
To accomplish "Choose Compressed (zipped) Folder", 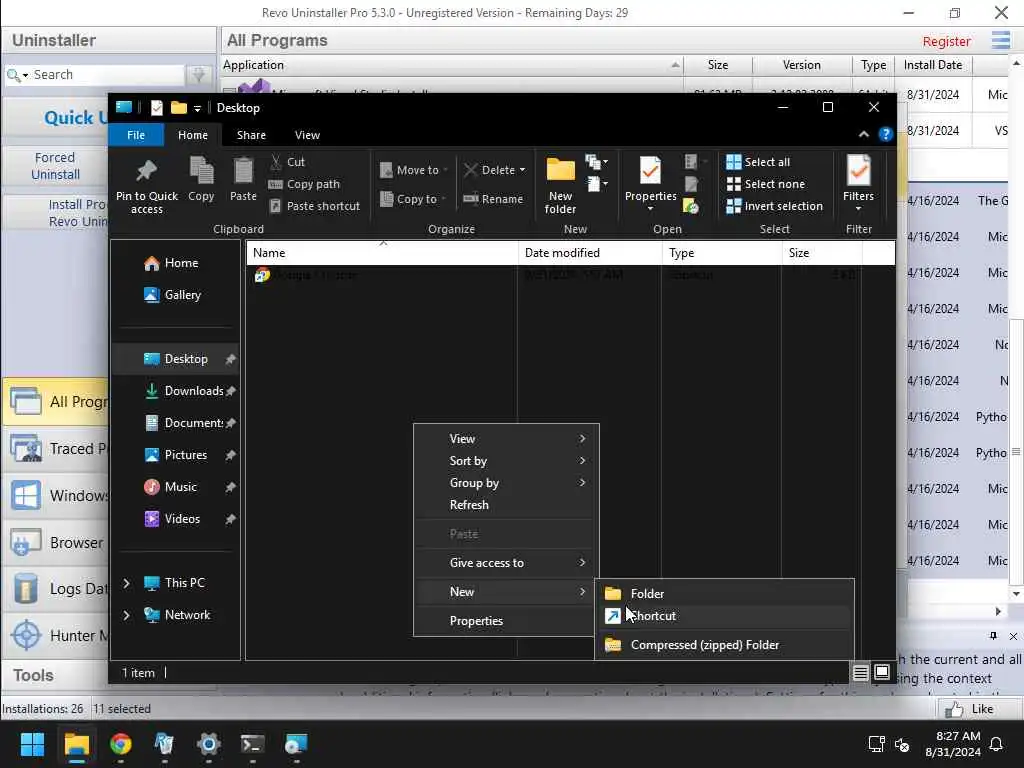I will (x=724, y=645).
